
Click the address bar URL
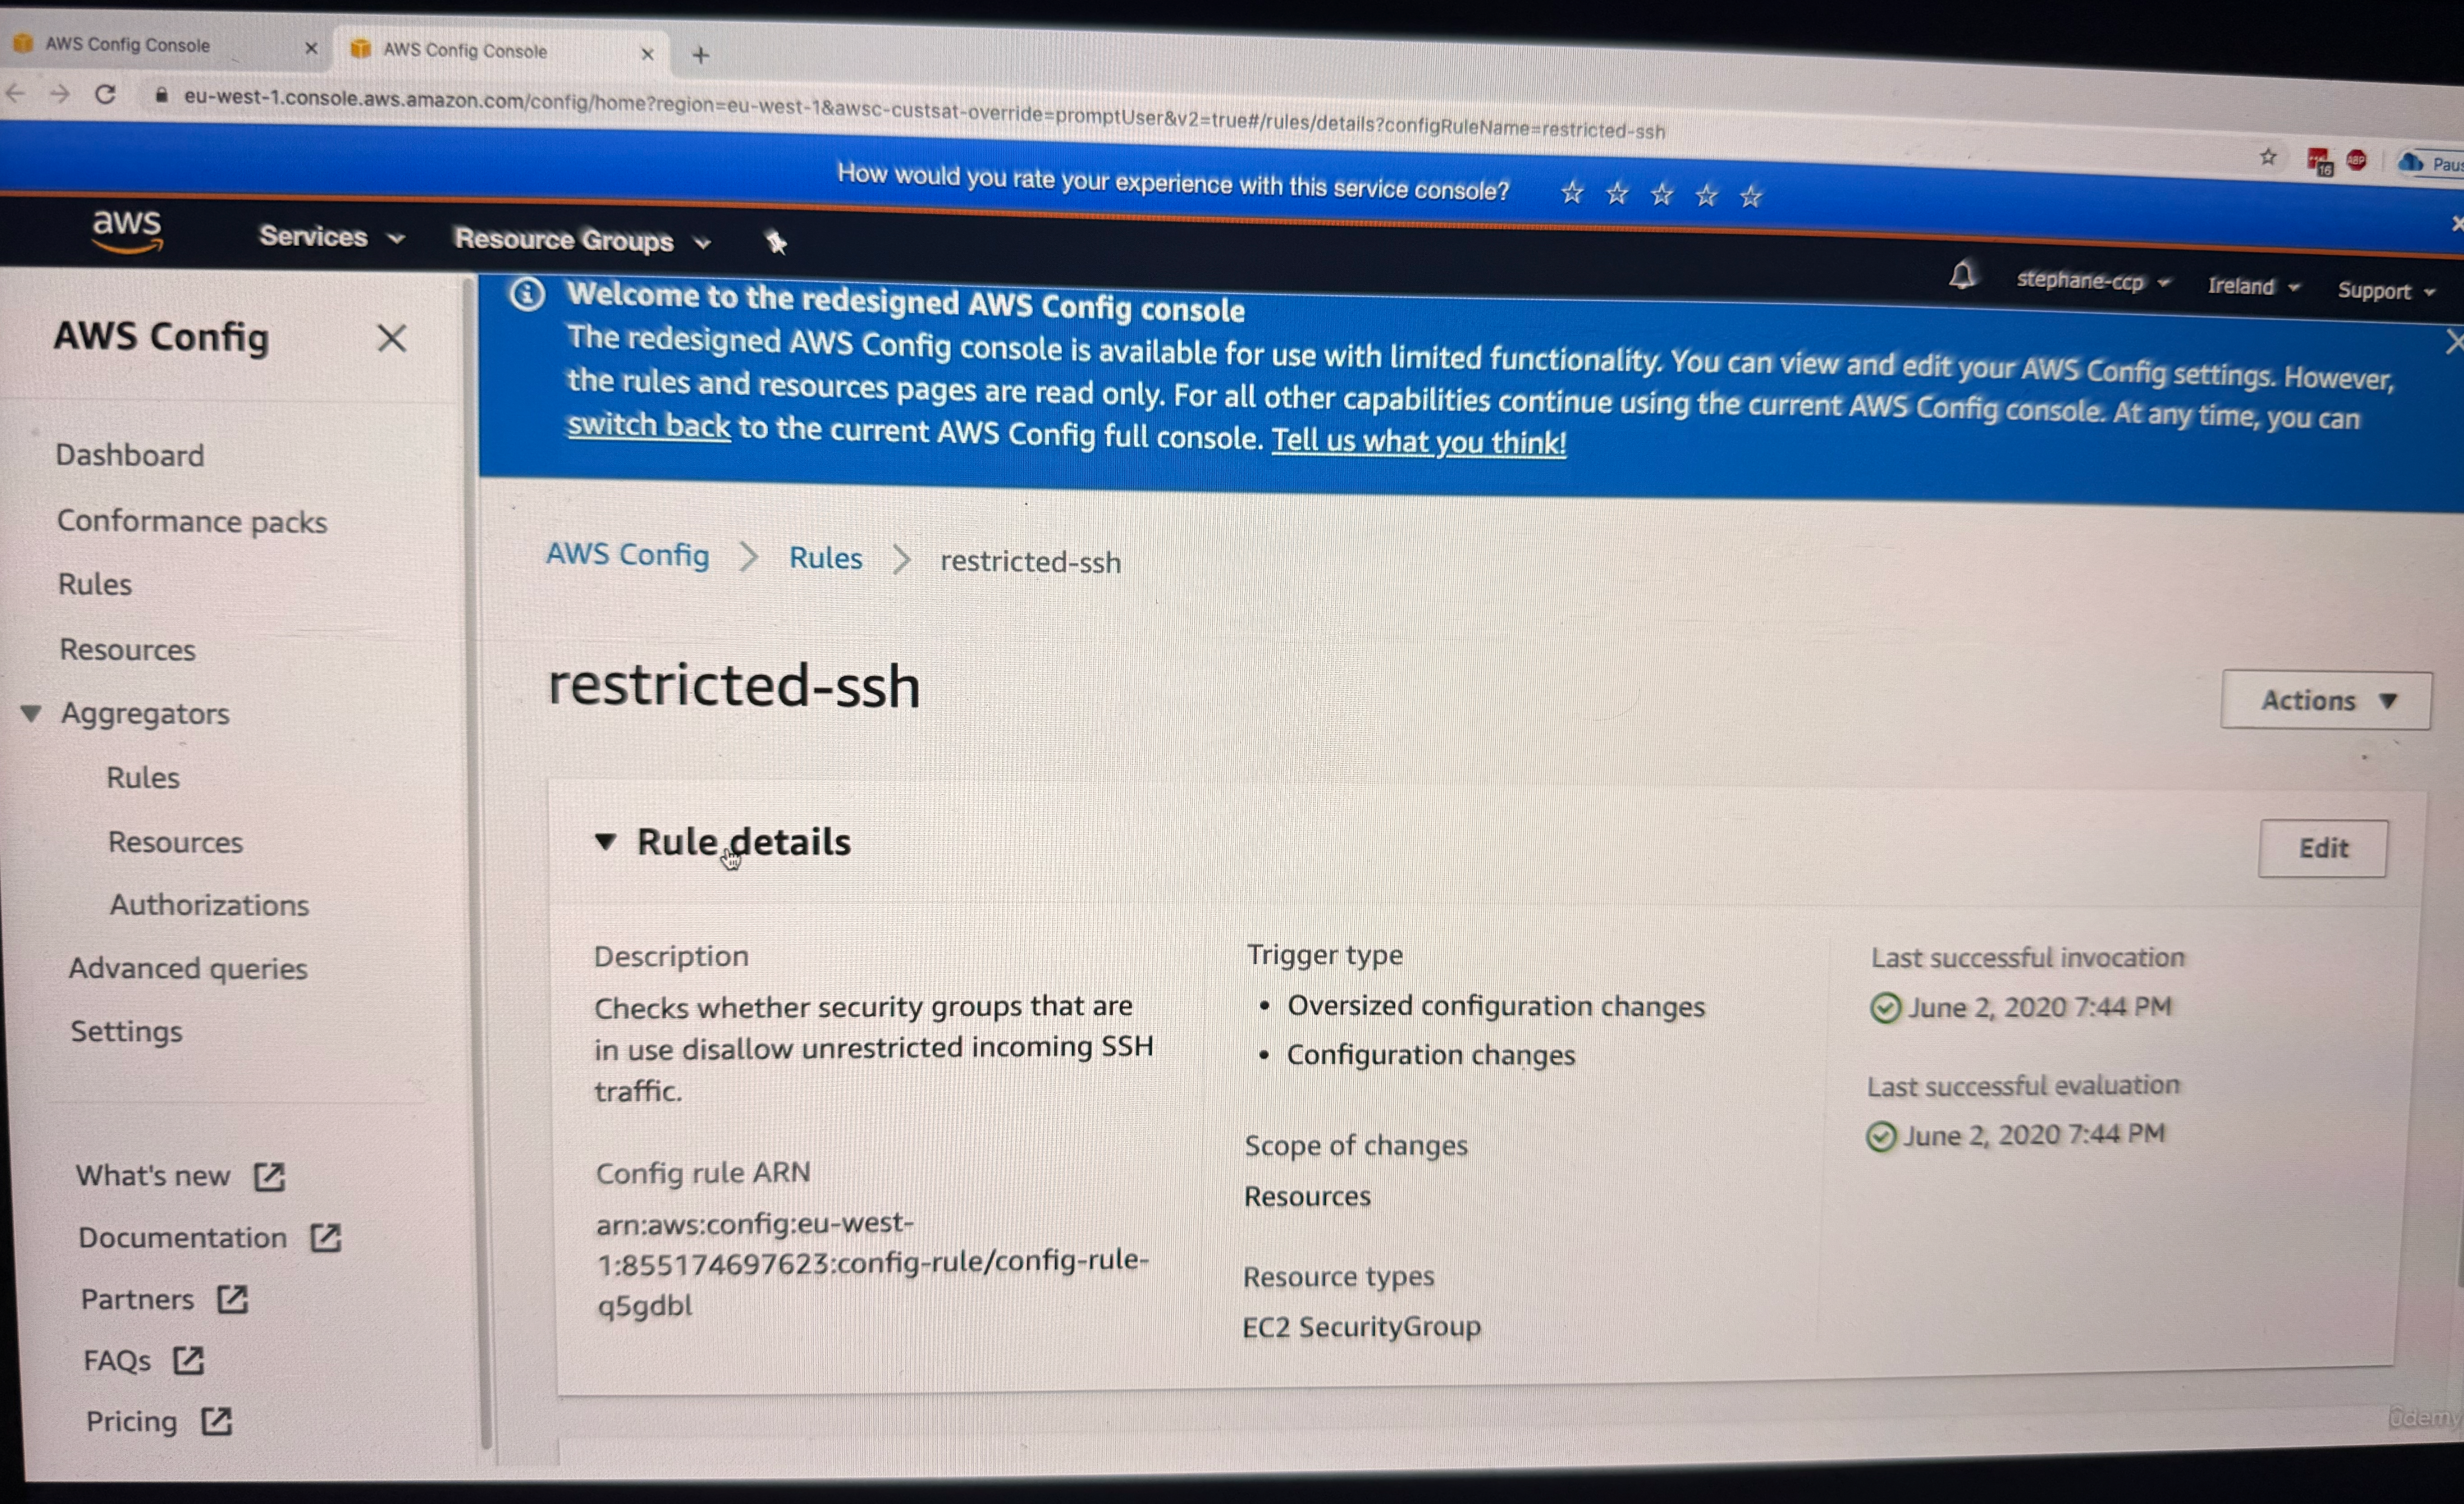pos(924,114)
